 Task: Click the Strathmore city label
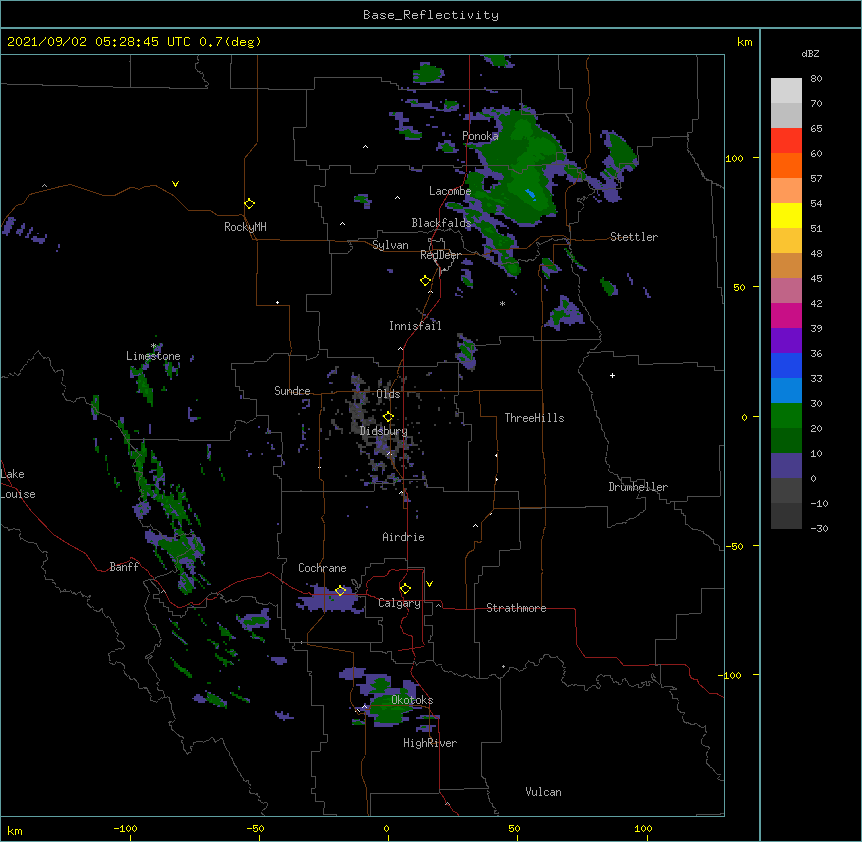(516, 608)
